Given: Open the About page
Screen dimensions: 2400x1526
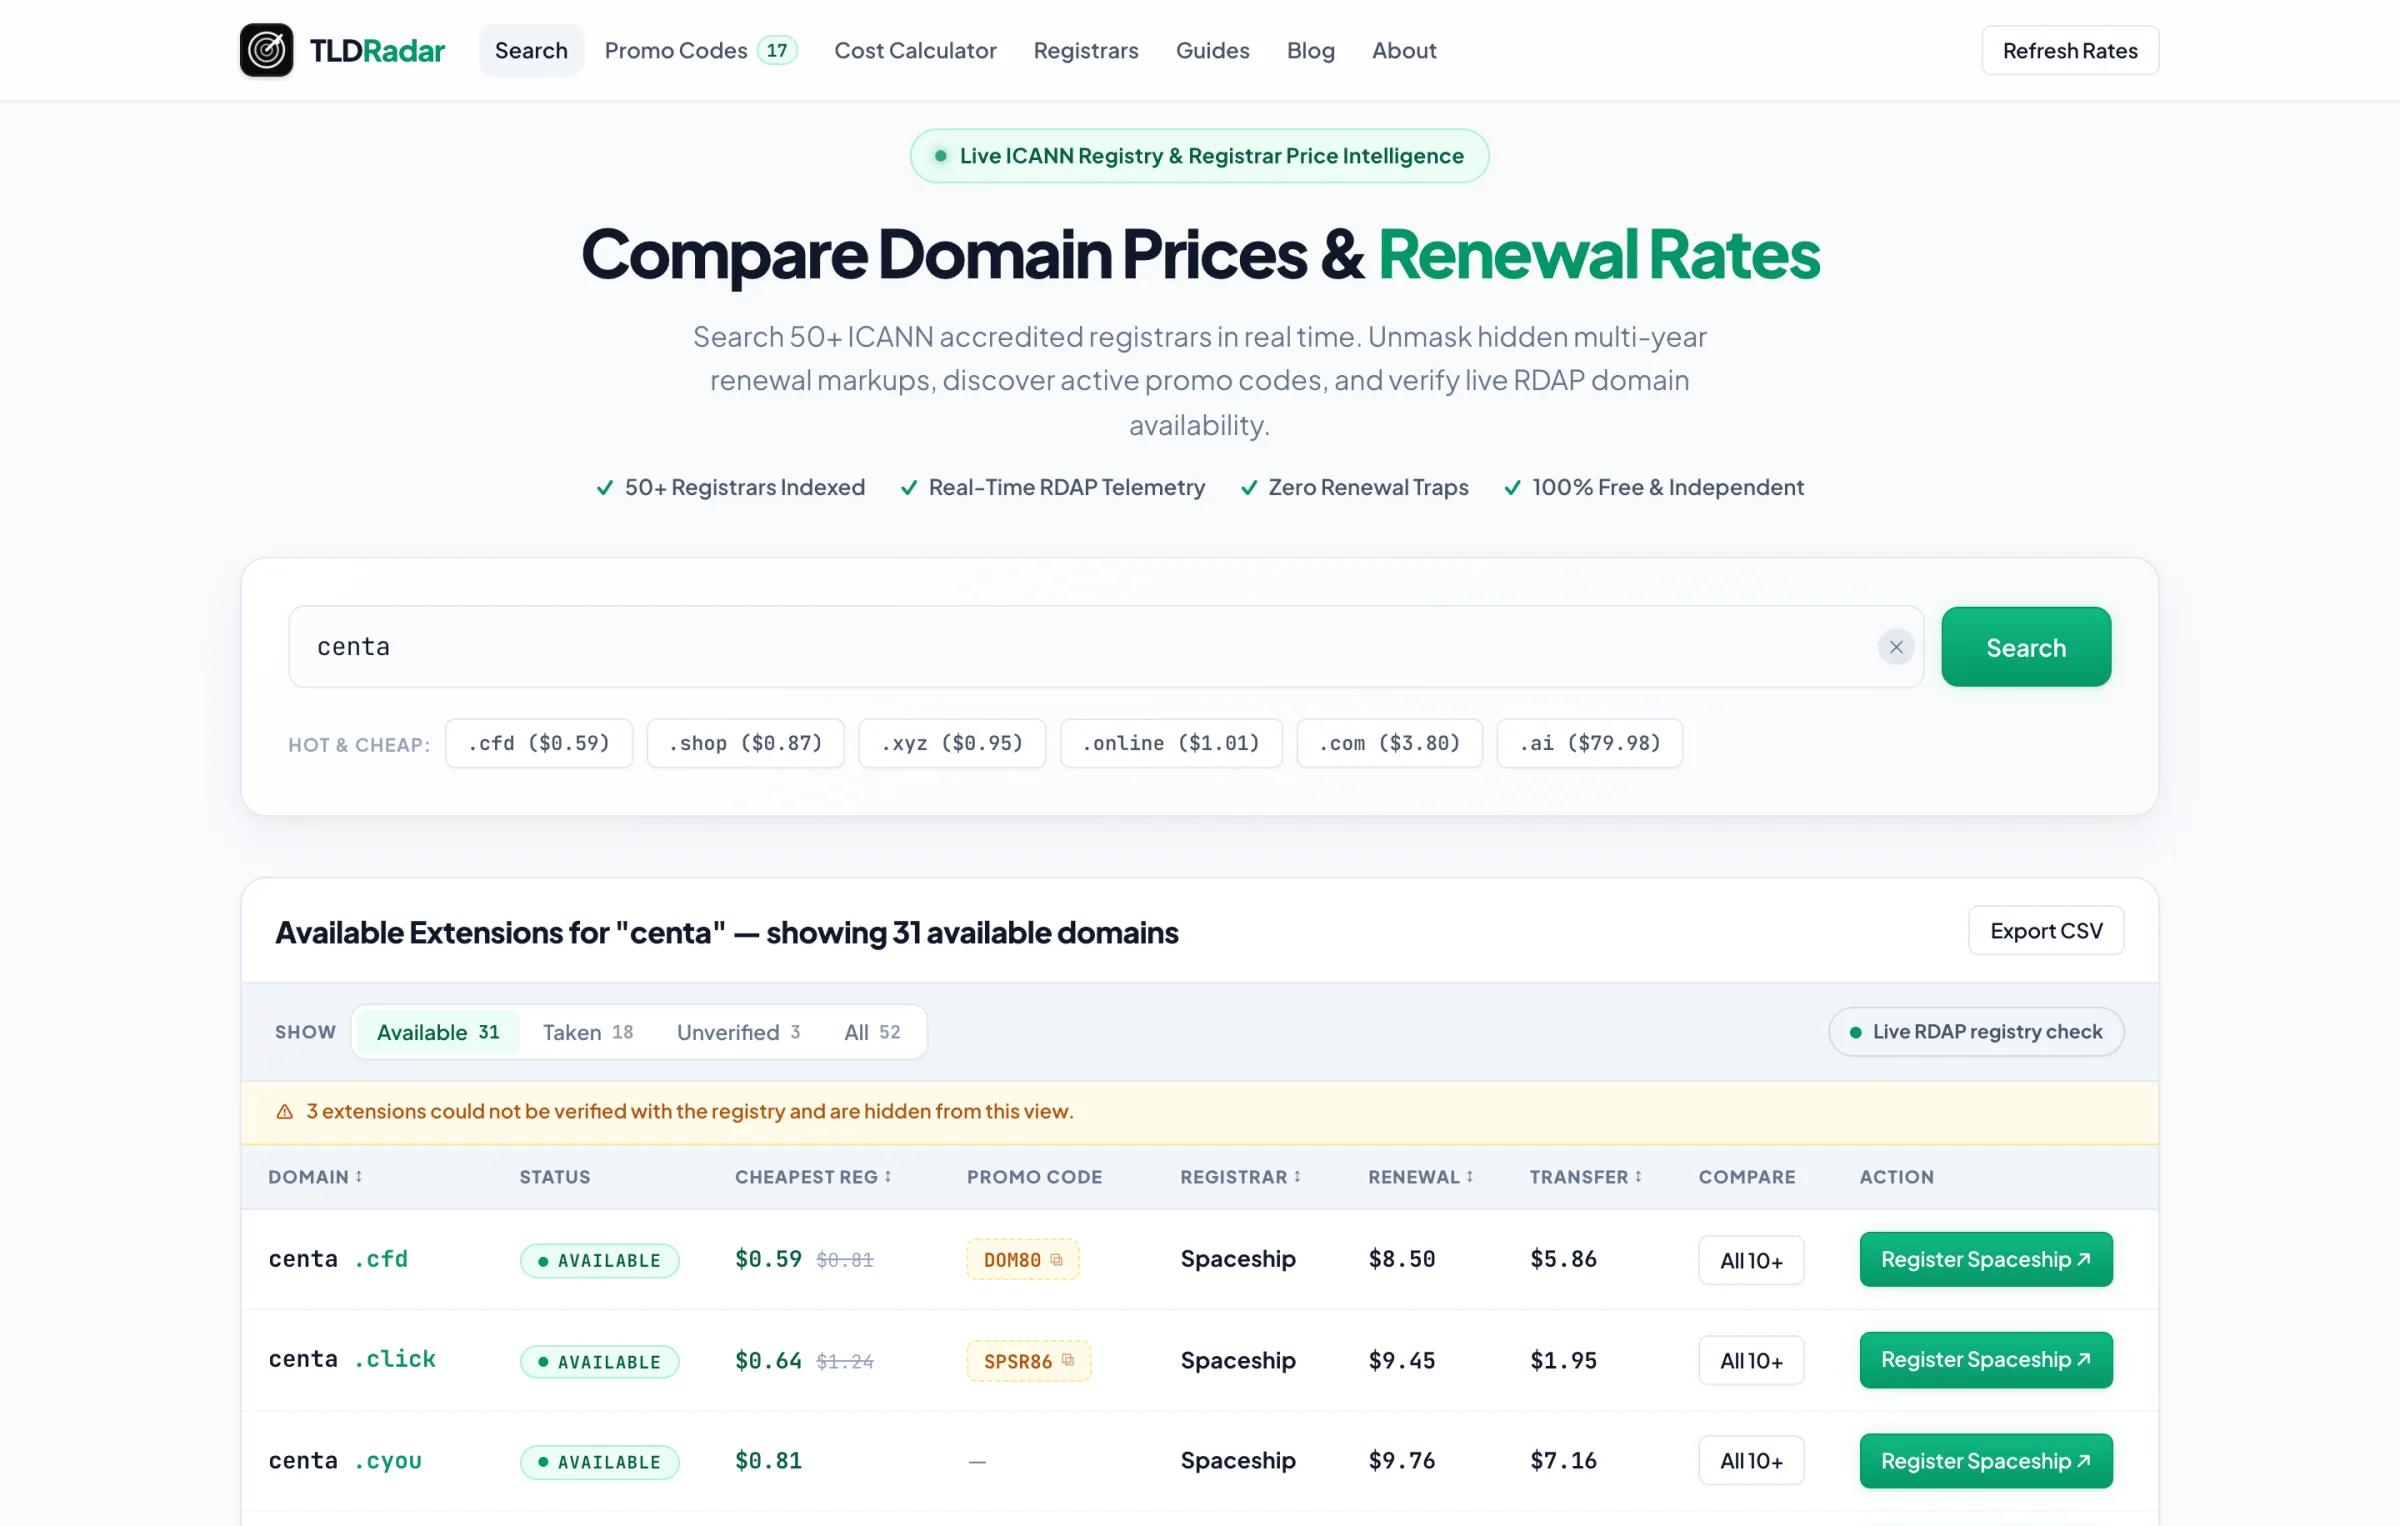Looking at the screenshot, I should [1404, 50].
